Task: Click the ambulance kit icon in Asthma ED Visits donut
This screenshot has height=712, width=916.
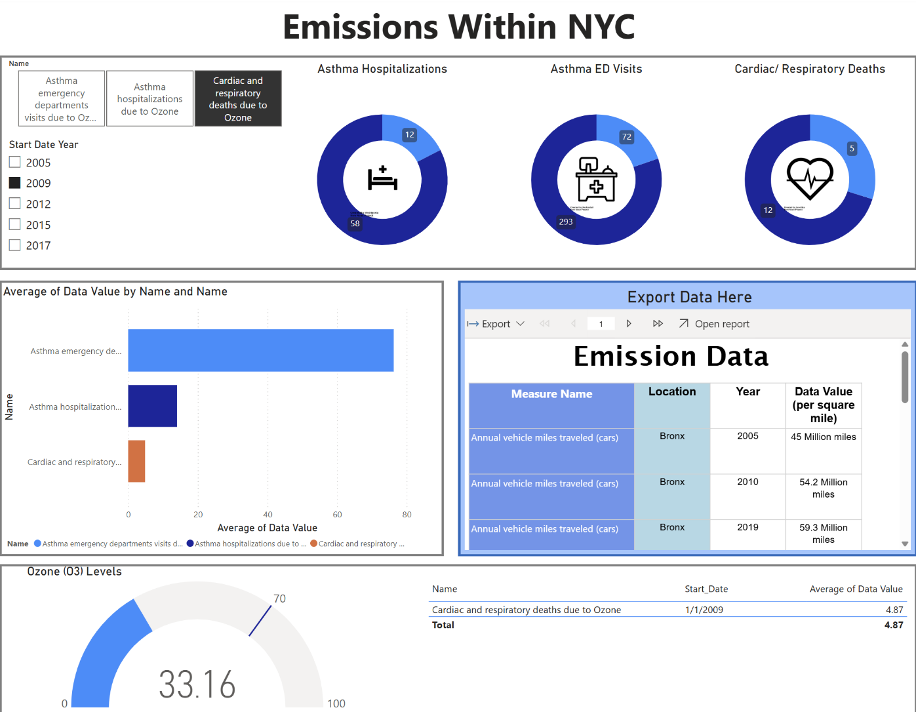Action: tap(596, 179)
